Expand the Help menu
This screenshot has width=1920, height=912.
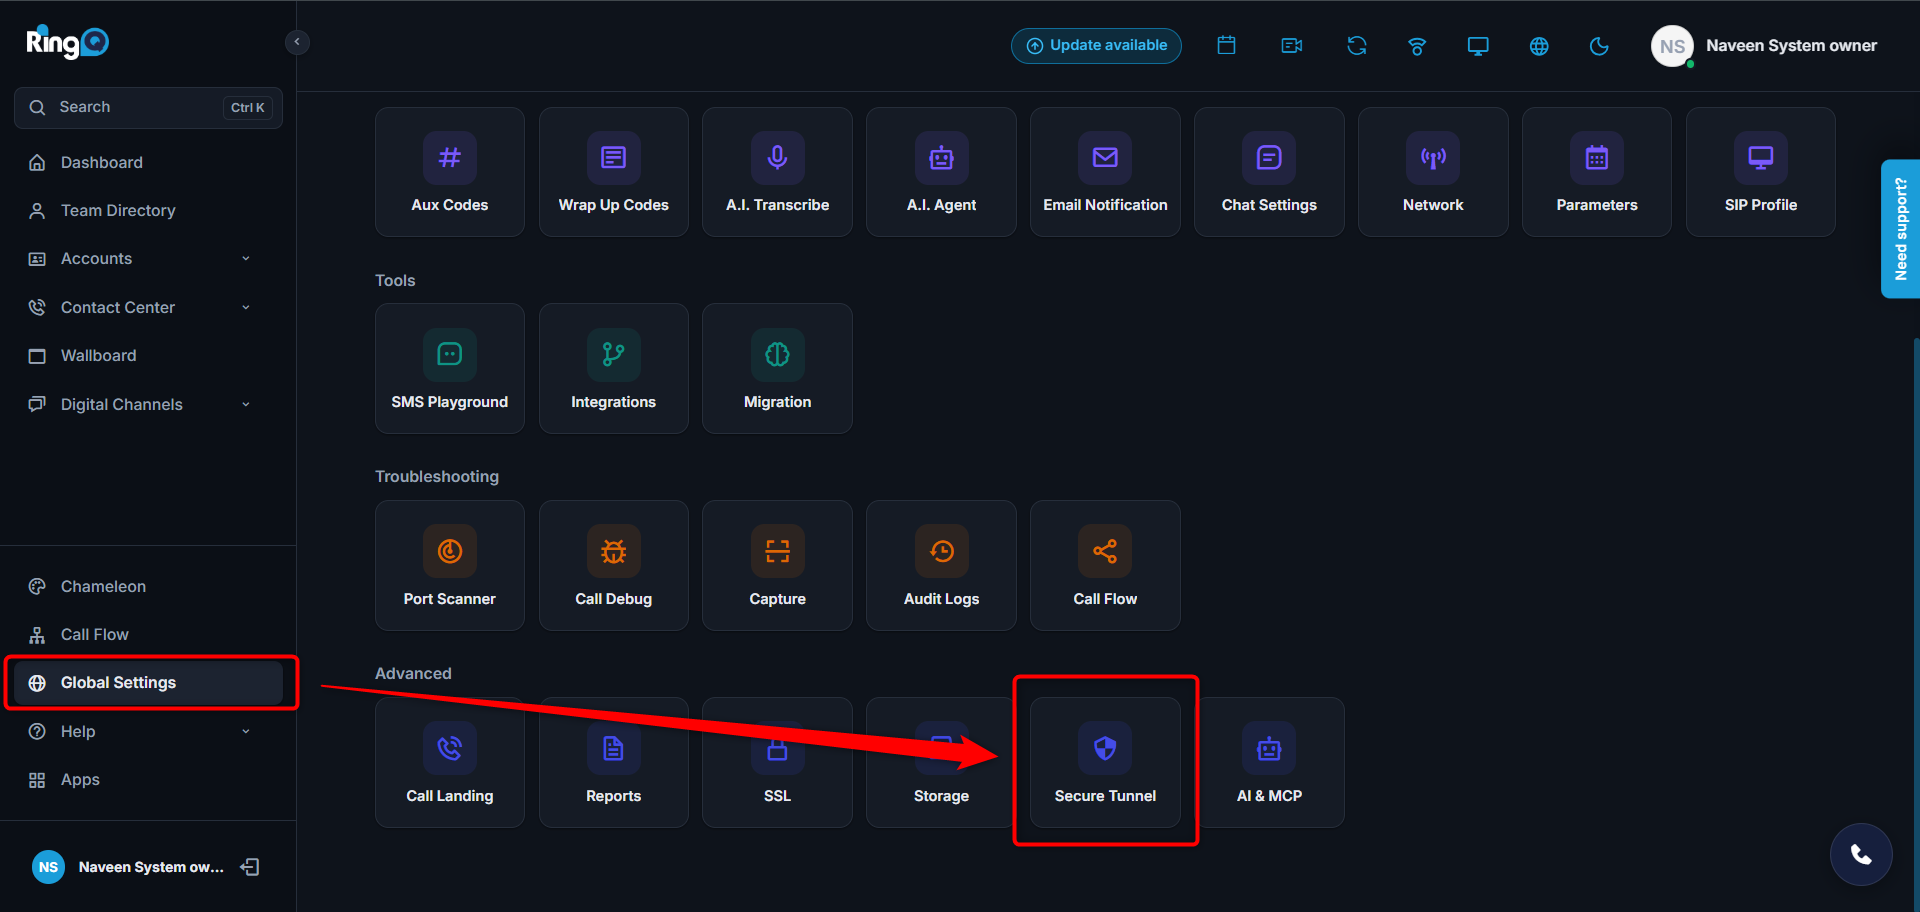148,732
